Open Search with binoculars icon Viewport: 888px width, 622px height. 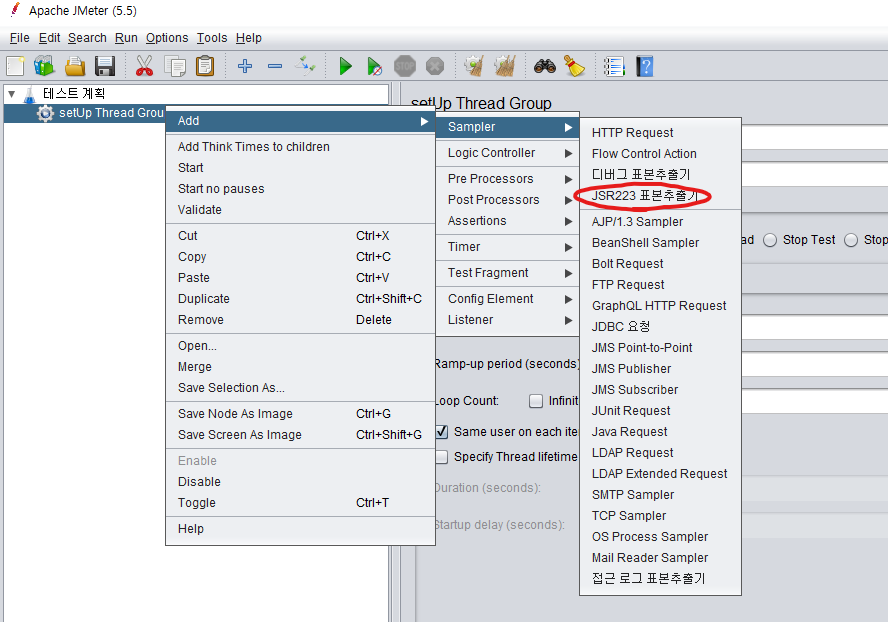(x=545, y=66)
